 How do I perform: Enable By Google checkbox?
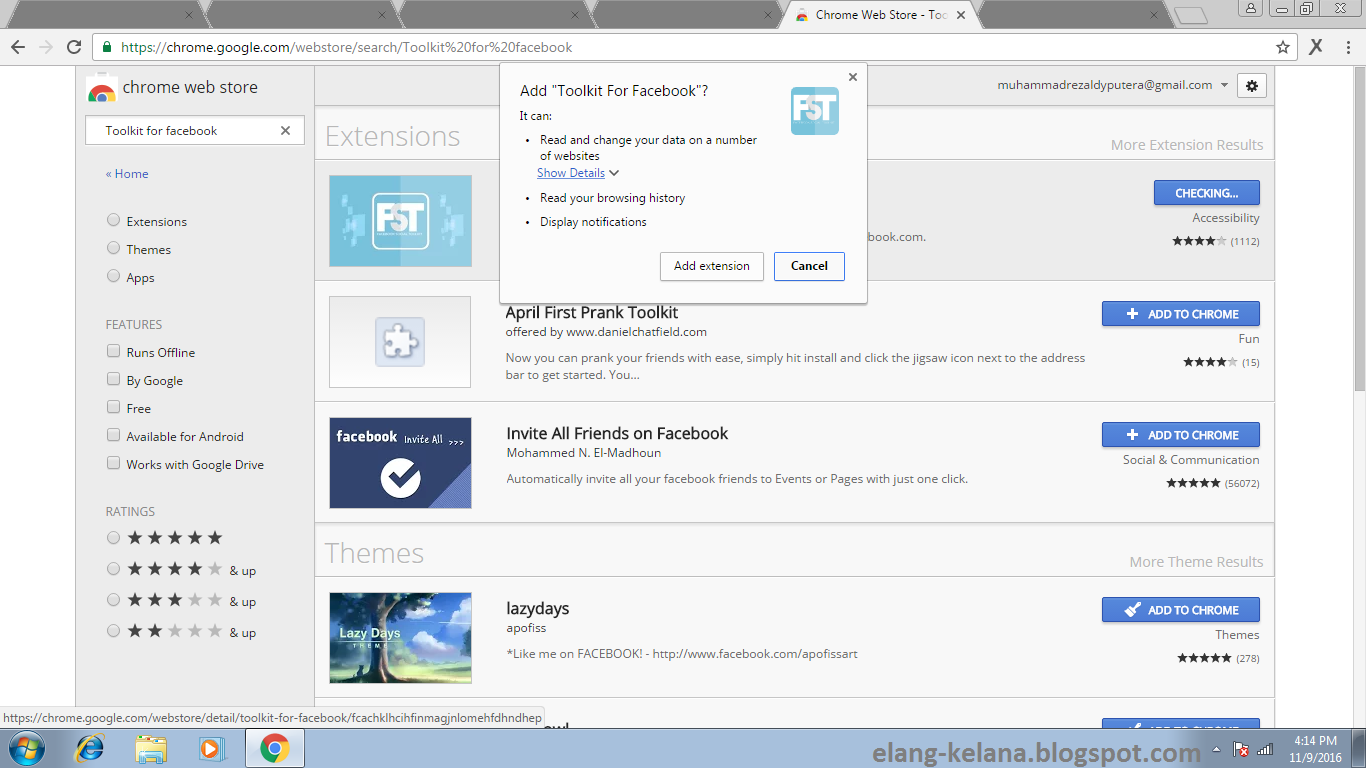113,379
